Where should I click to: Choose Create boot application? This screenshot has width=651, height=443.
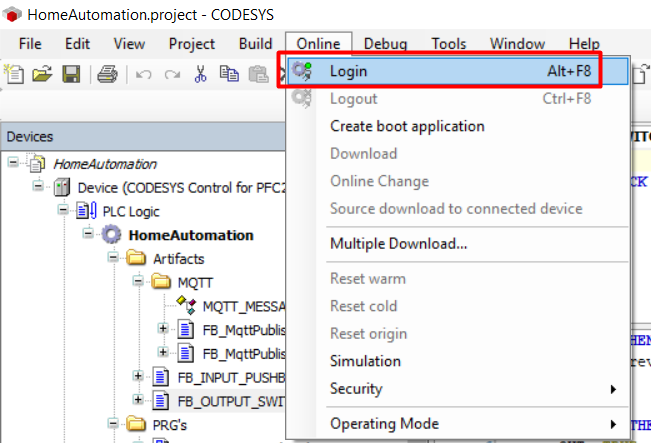coord(458,126)
